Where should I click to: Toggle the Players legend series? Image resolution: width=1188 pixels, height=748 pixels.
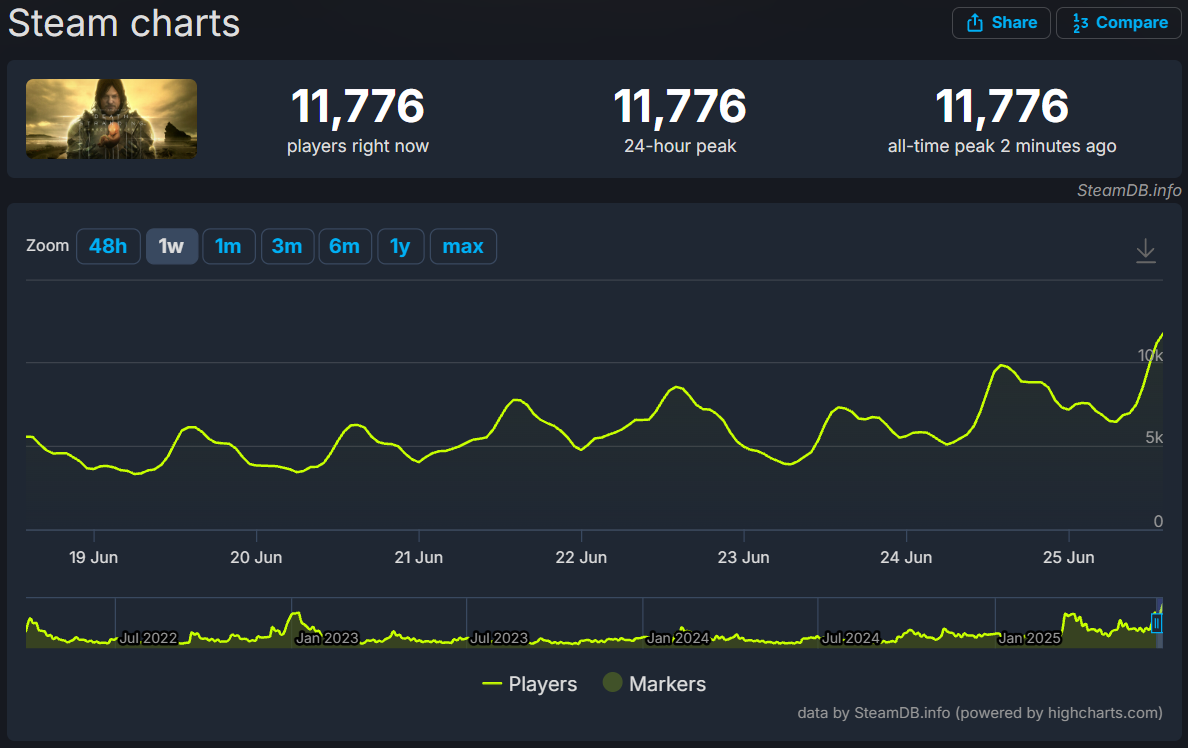click(x=530, y=684)
